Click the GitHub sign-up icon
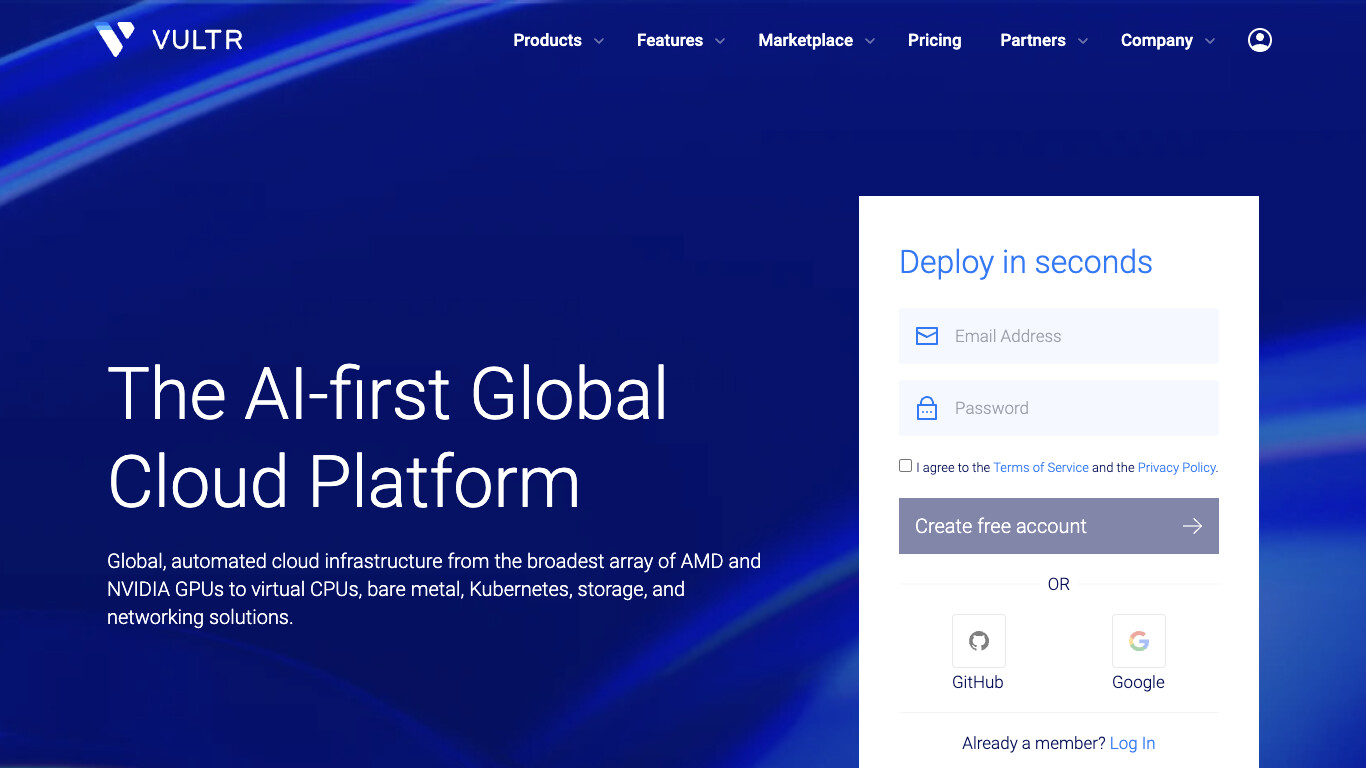The height and width of the screenshot is (768, 1366). point(979,641)
